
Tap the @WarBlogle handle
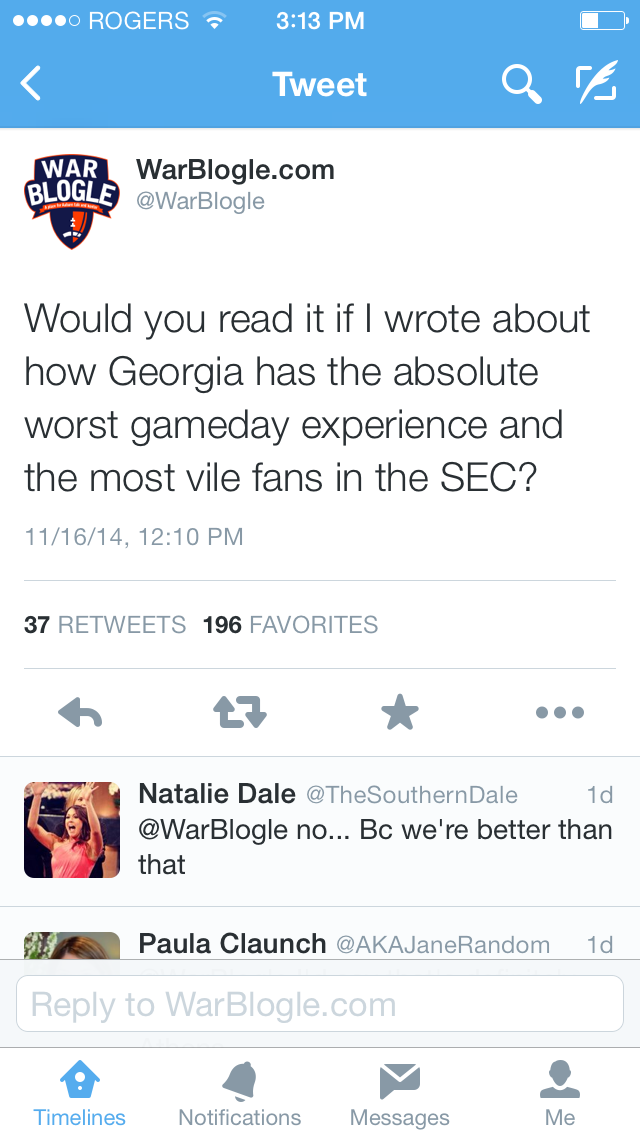200,201
